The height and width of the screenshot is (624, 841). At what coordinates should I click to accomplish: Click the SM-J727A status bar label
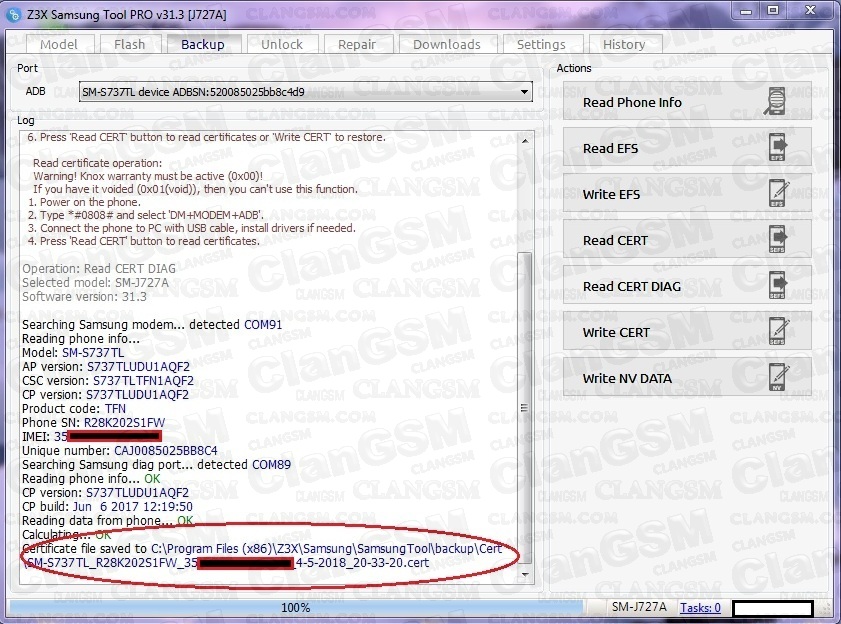coord(639,607)
